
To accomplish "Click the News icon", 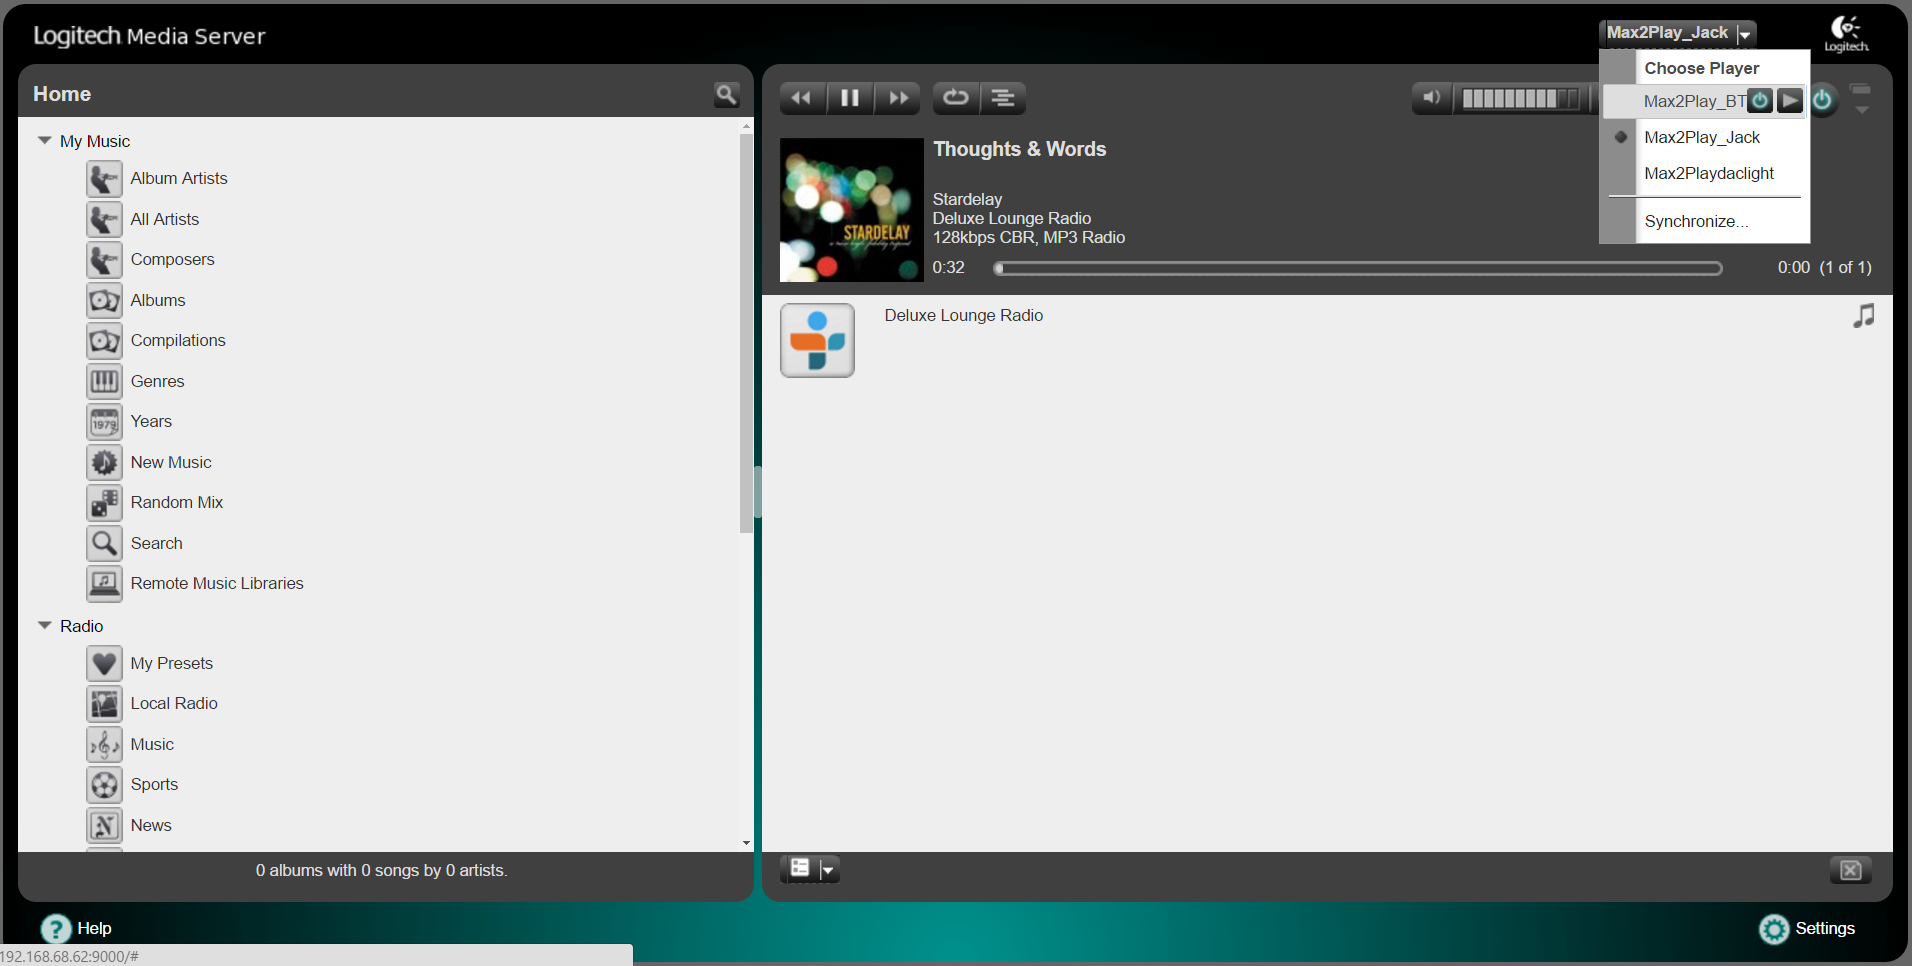I will [x=104, y=825].
